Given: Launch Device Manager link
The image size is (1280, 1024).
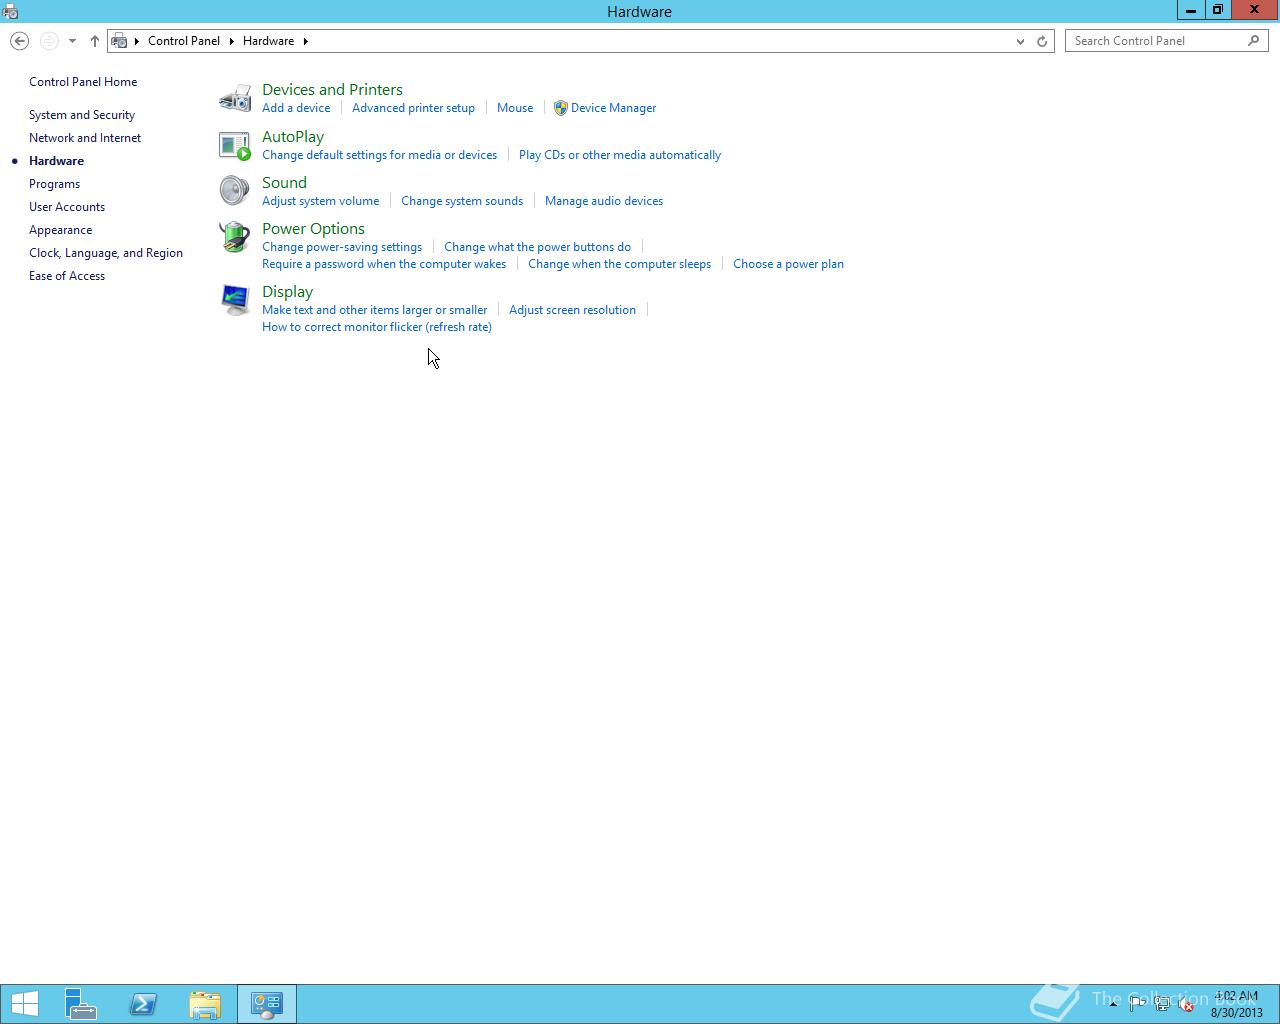Looking at the screenshot, I should click(x=613, y=108).
